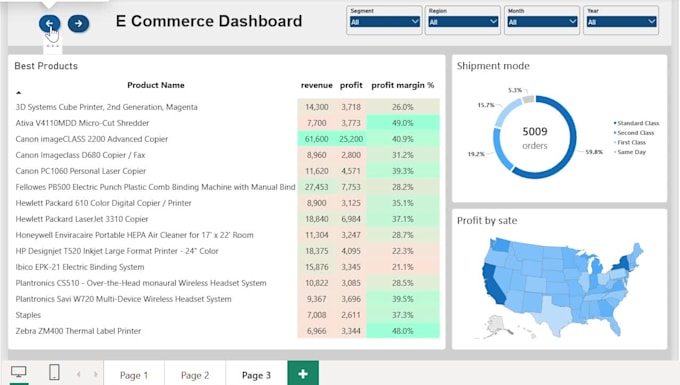Sort by profit column header
The width and height of the screenshot is (680, 385).
pyautogui.click(x=351, y=85)
